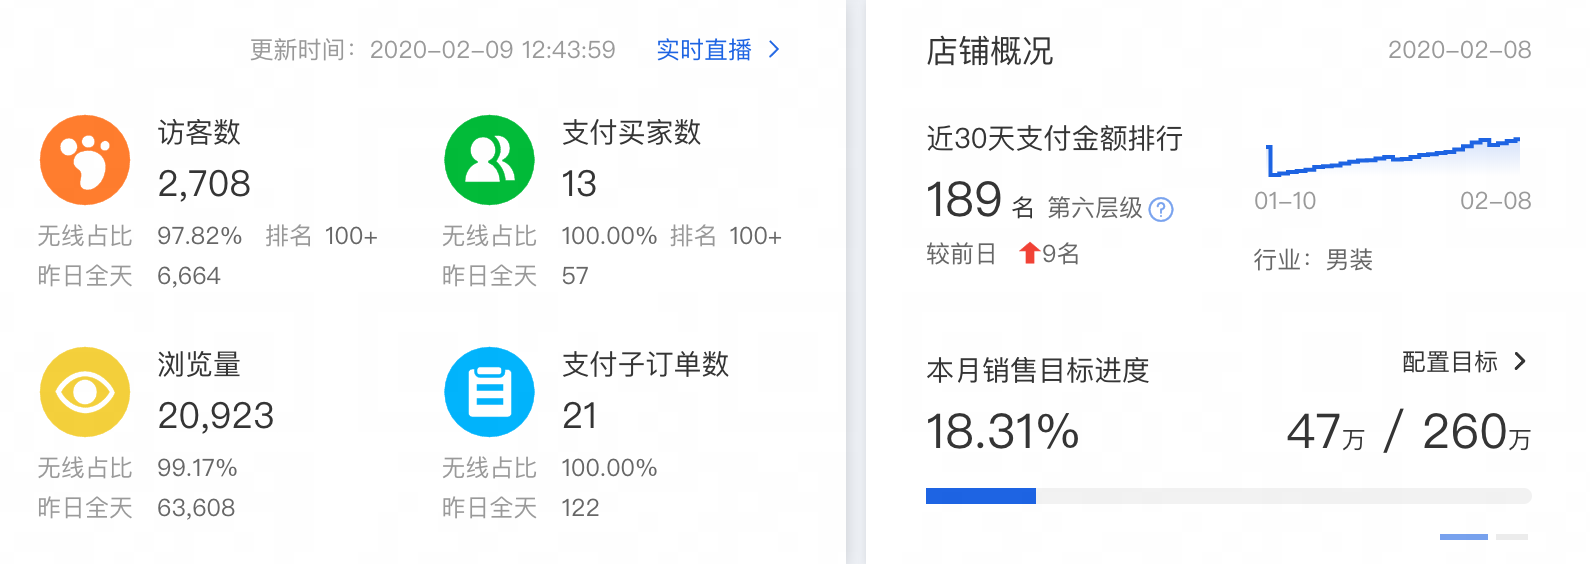Click the 30-day payment ranking trend chart
Screen dimensions: 1590x564
[1393, 157]
